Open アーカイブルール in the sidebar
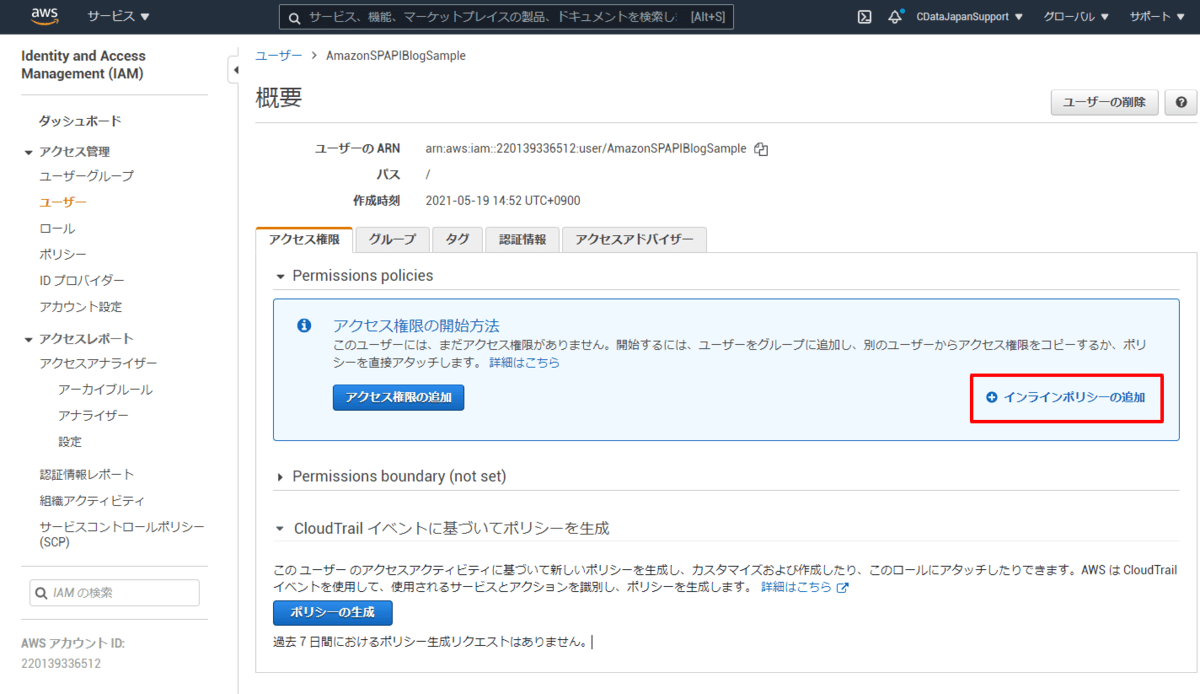The height and width of the screenshot is (694, 1200). click(105, 389)
